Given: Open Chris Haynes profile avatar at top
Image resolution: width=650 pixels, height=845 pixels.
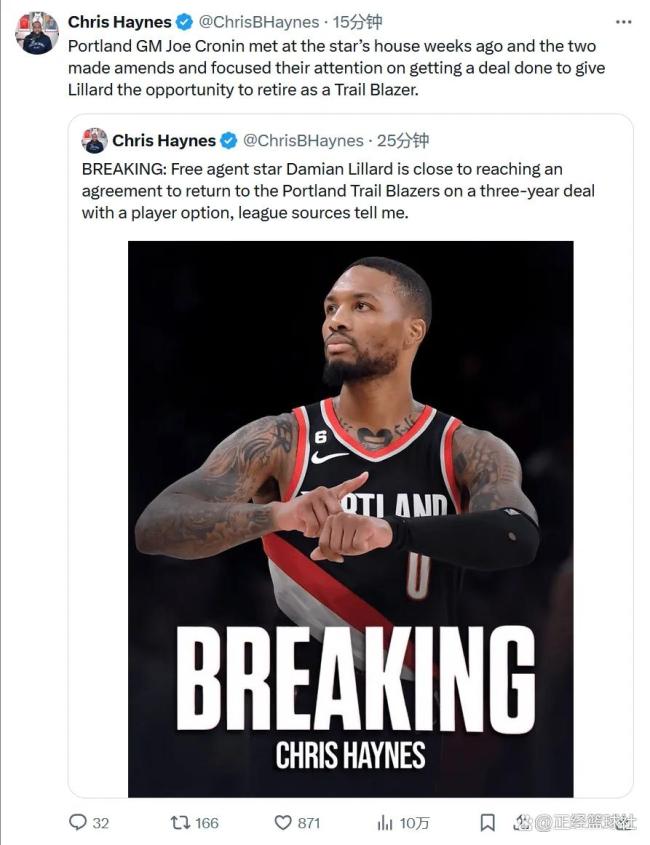Looking at the screenshot, I should click(x=37, y=33).
